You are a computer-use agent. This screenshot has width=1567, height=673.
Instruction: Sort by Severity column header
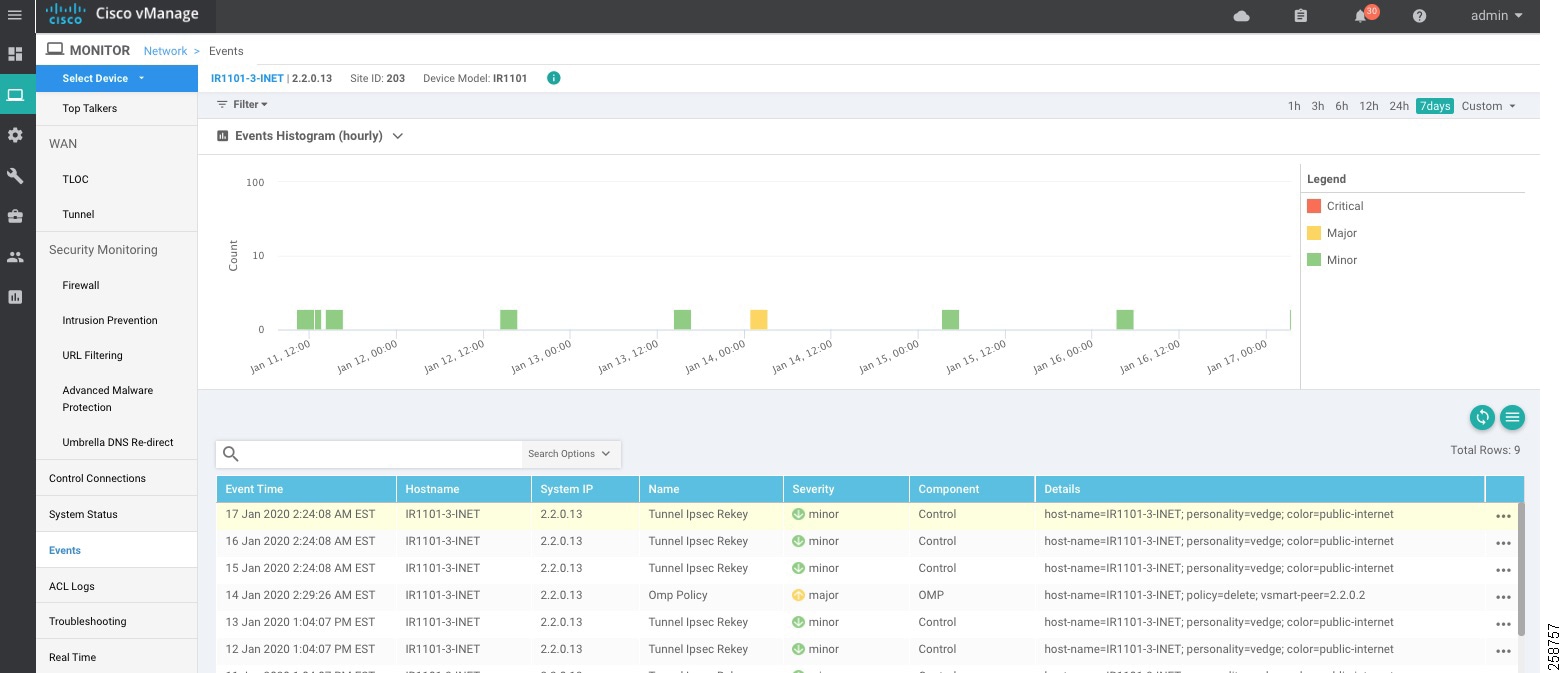[x=846, y=489]
